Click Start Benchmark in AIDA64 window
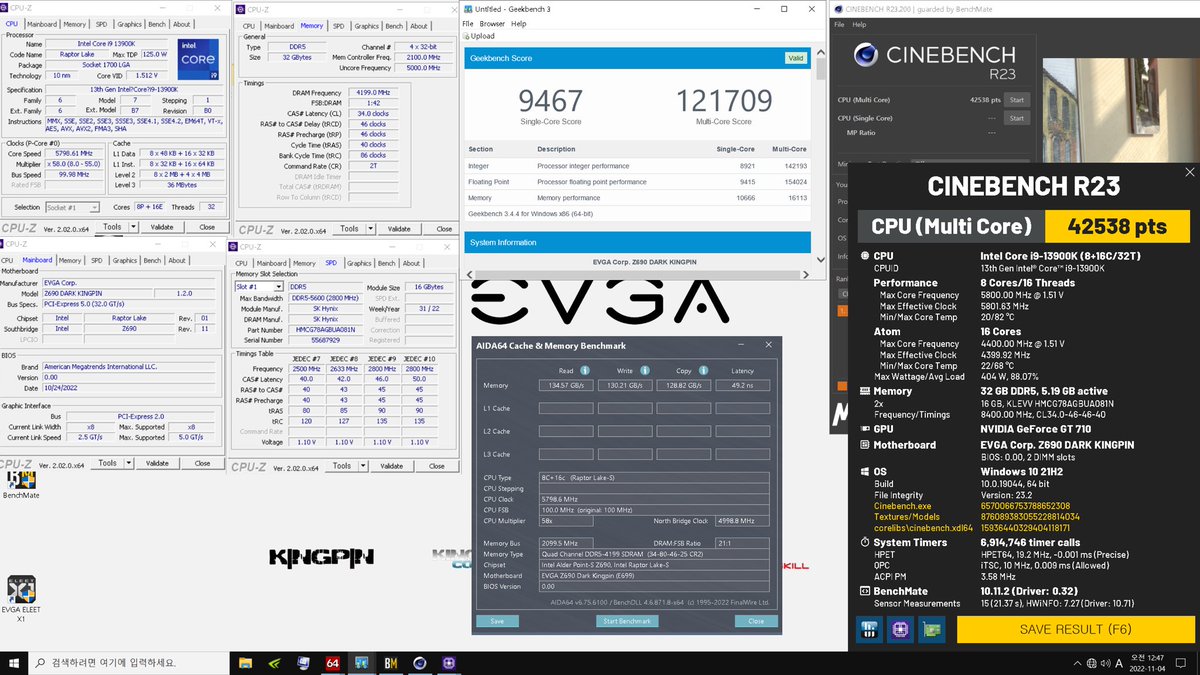1200x675 pixels. [628, 621]
